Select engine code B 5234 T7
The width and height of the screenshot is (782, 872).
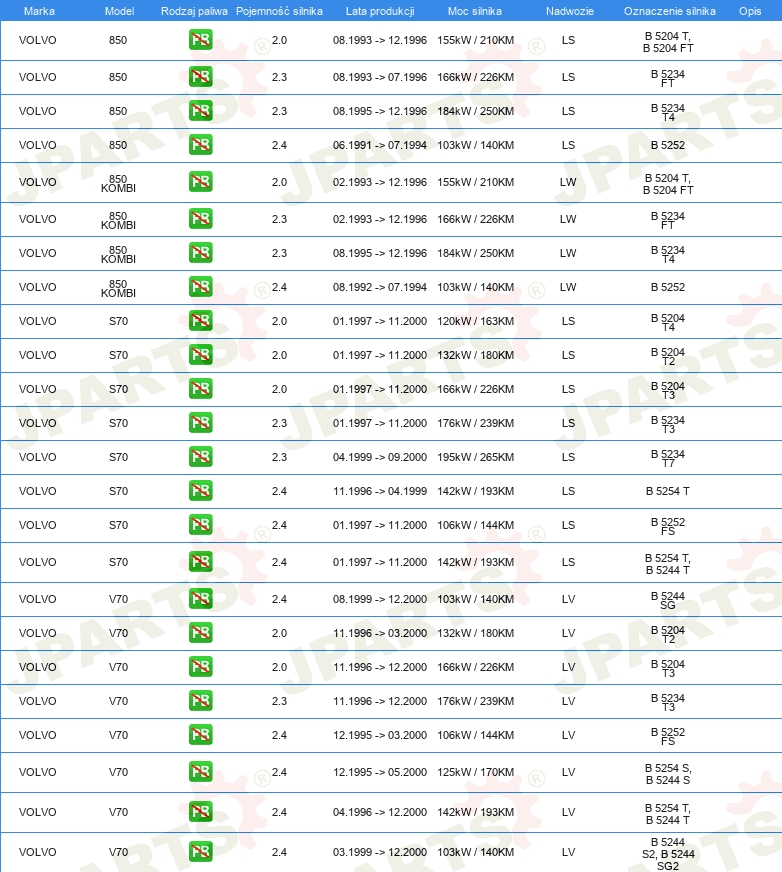pyautogui.click(x=668, y=458)
